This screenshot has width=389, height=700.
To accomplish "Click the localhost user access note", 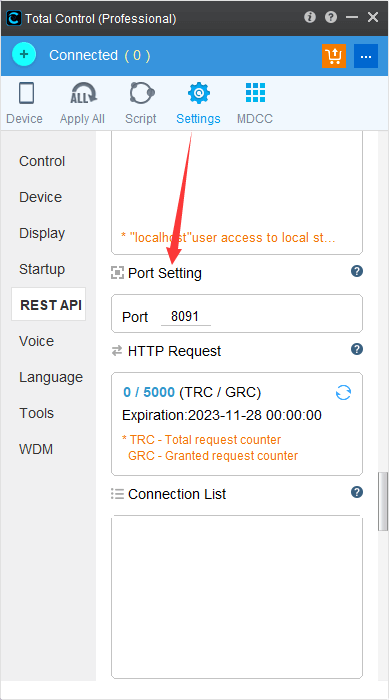I will tap(228, 238).
